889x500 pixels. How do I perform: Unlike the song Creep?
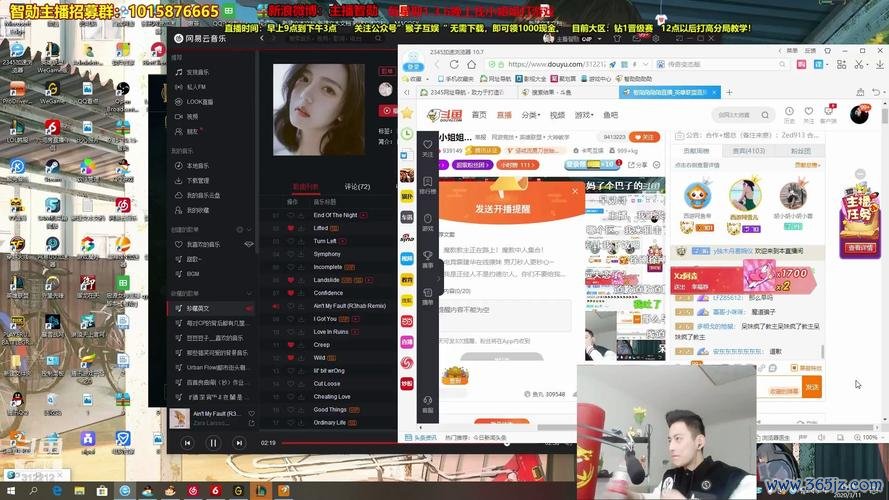tap(291, 345)
